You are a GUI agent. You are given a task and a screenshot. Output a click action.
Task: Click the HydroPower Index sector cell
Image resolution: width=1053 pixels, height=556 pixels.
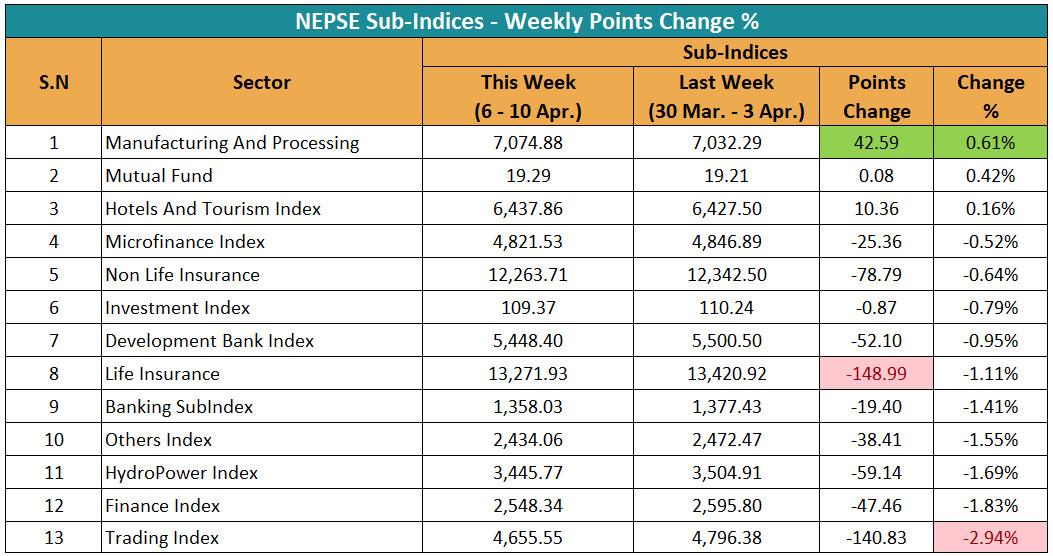pos(181,473)
